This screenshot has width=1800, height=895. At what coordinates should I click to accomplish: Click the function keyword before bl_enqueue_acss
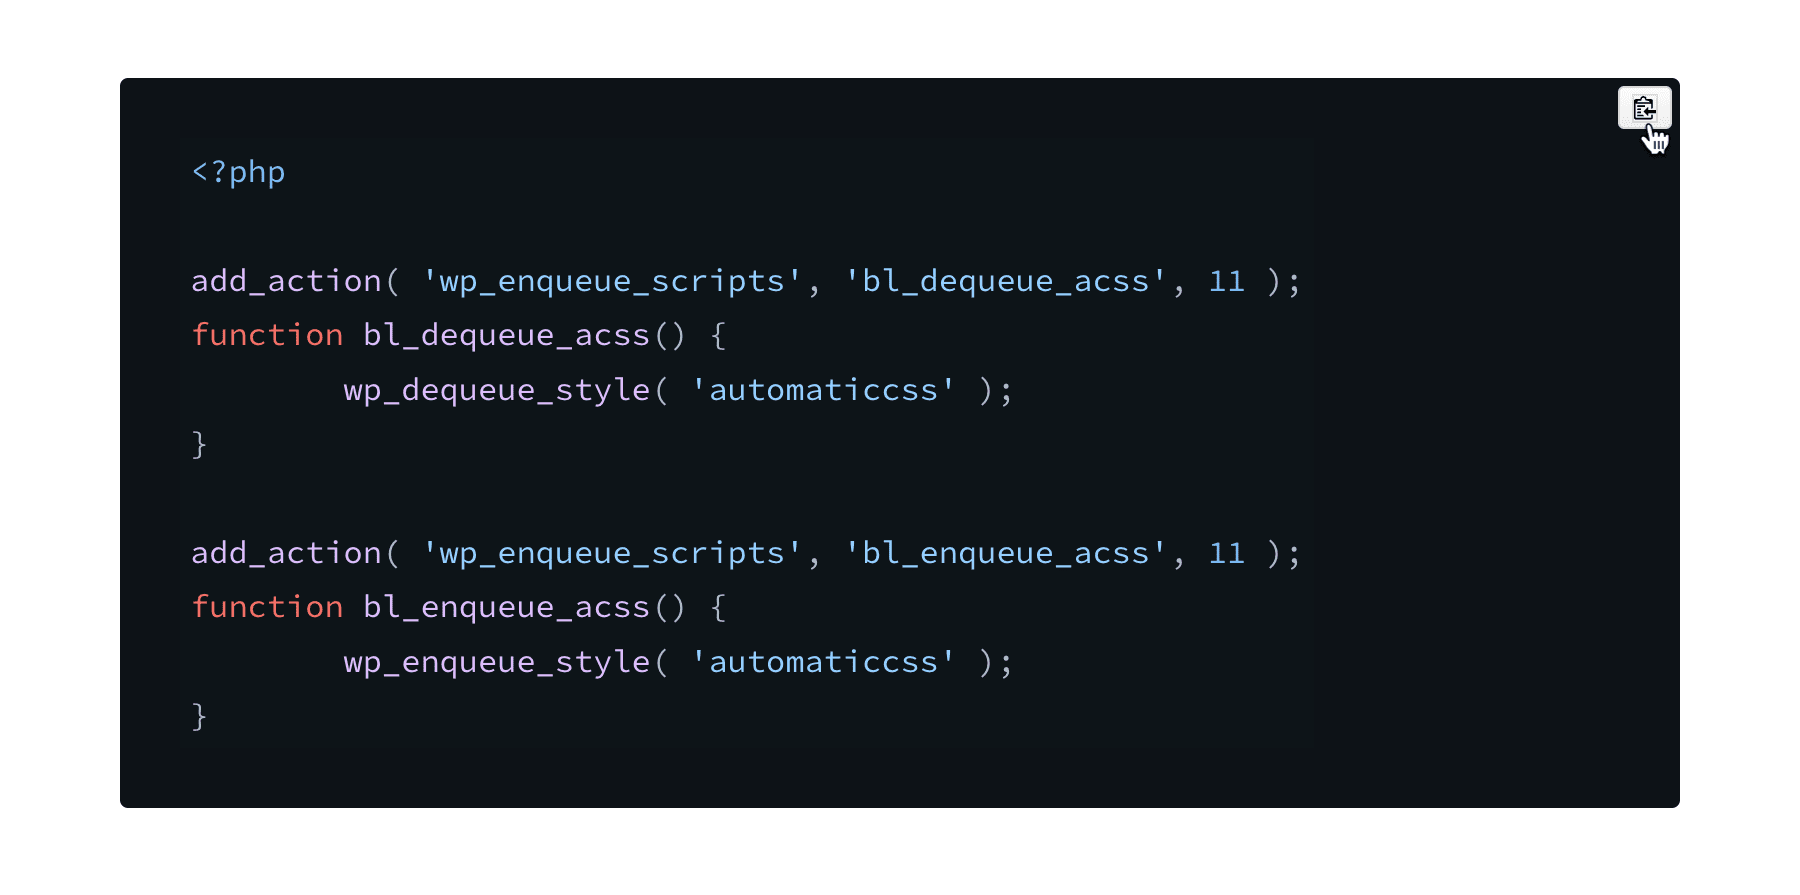(x=267, y=607)
